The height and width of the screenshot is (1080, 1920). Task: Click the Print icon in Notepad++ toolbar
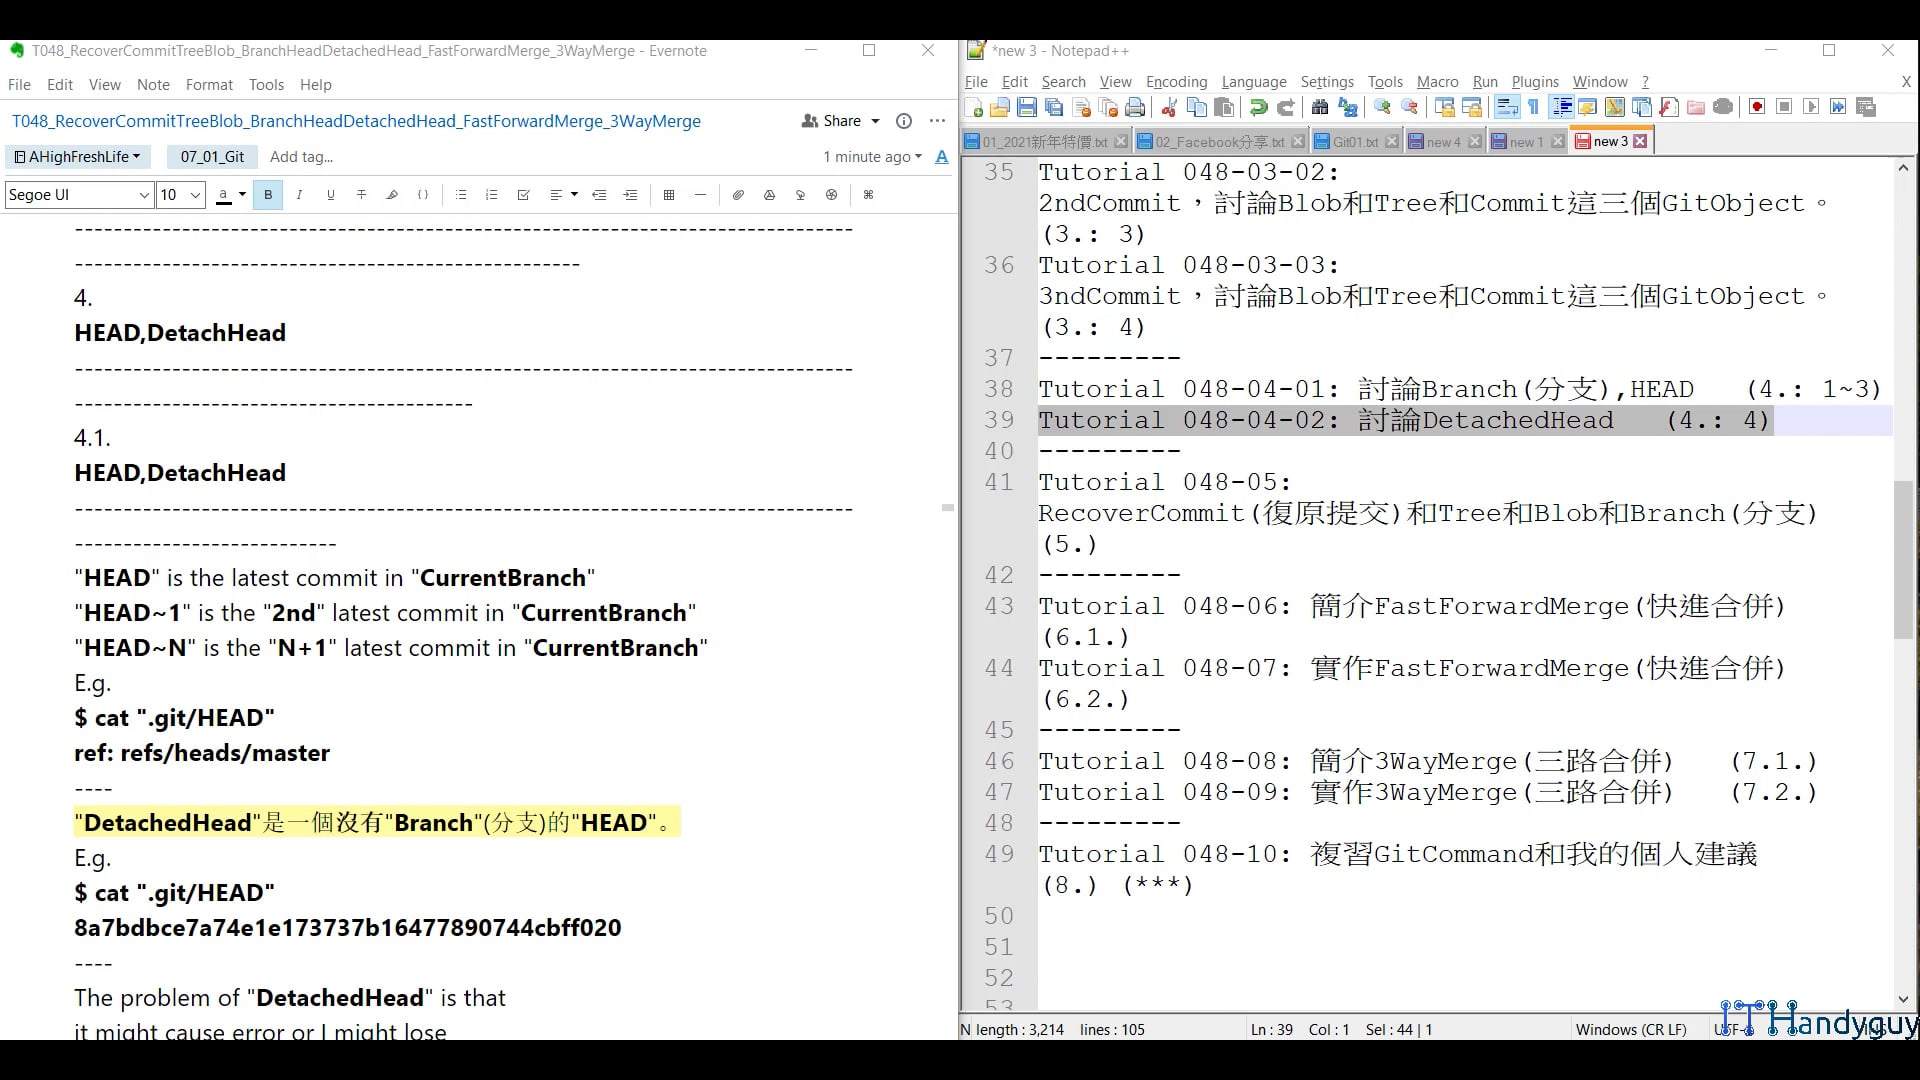click(1135, 108)
